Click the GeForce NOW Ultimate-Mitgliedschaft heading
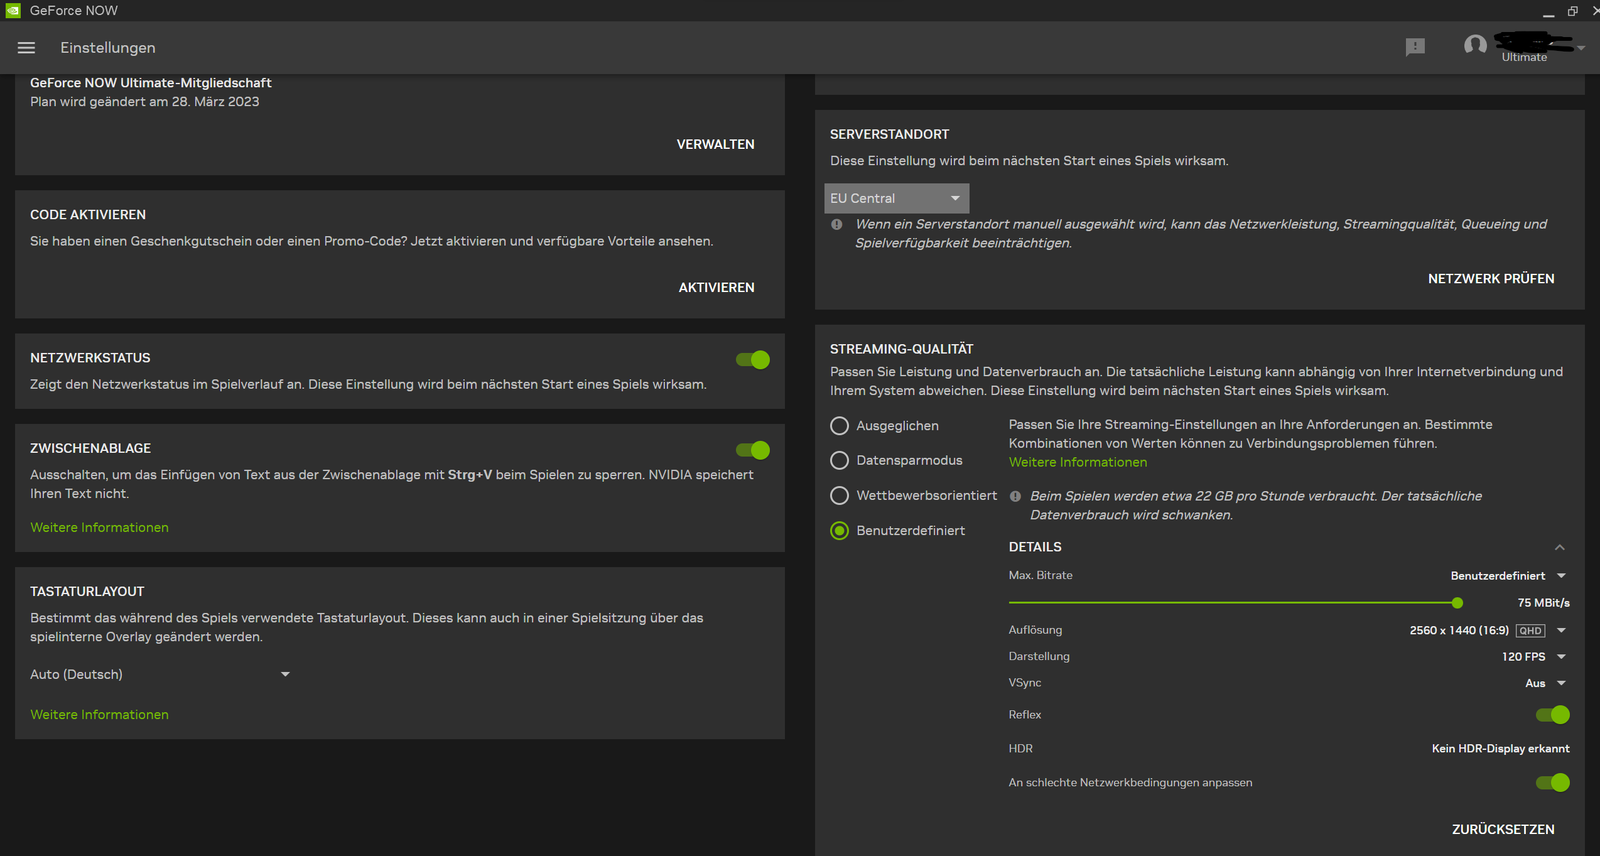The width and height of the screenshot is (1600, 856). coord(151,83)
